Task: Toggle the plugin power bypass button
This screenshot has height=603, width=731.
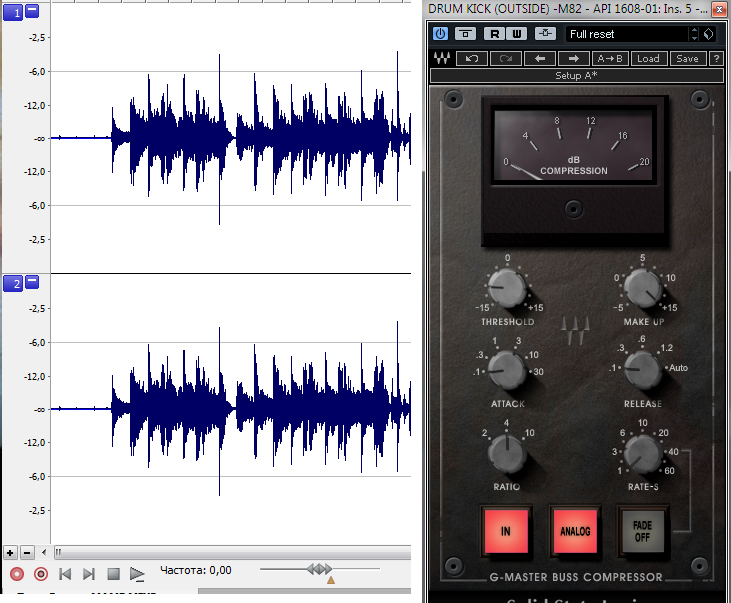Action: (440, 34)
